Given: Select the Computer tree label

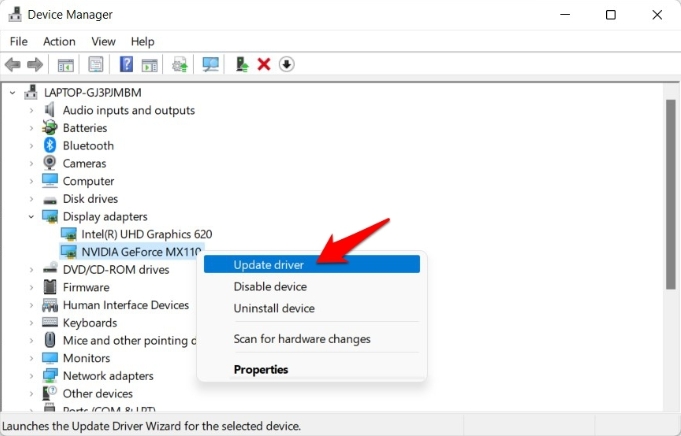Looking at the screenshot, I should [88, 181].
